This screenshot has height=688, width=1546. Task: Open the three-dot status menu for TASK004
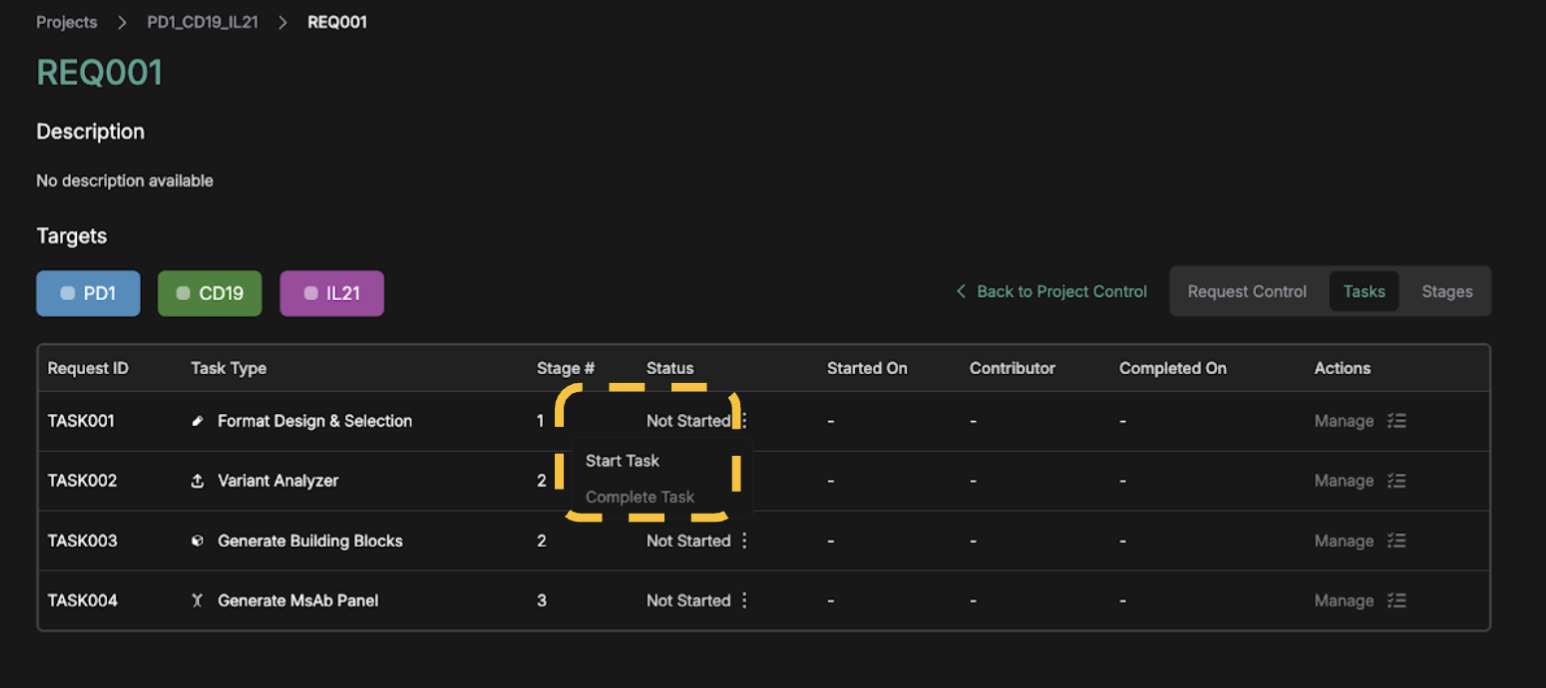[x=744, y=601]
